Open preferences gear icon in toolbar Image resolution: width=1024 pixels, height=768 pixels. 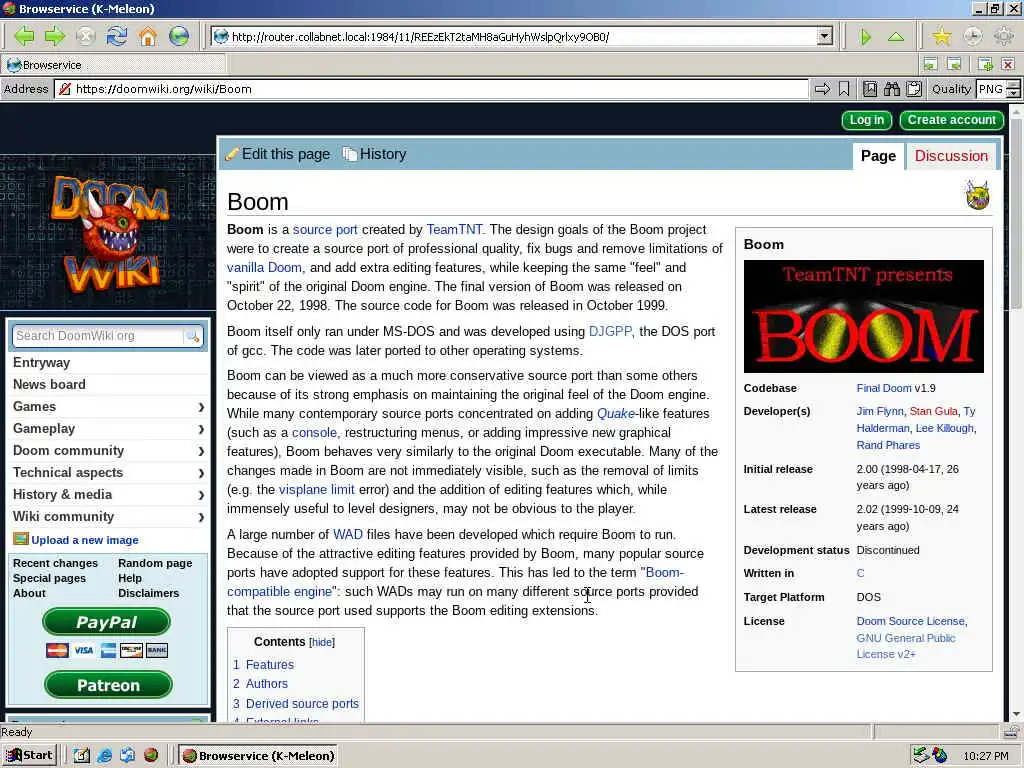1003,37
